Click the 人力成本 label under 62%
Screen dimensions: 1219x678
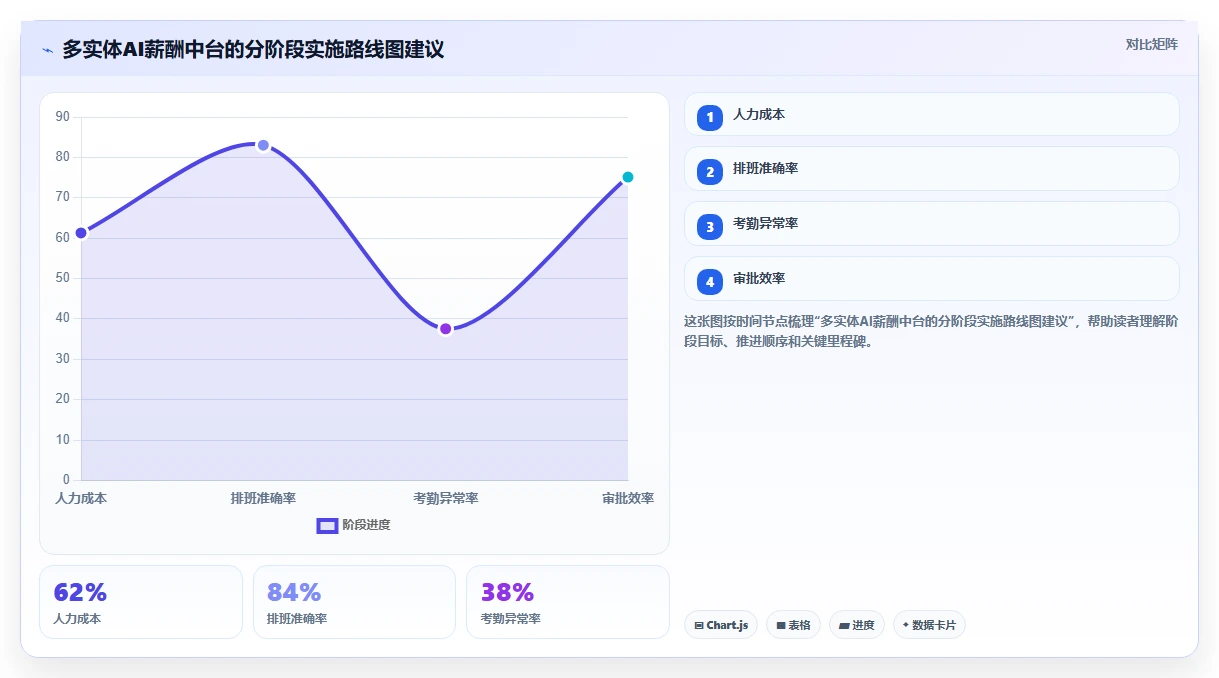(77, 619)
